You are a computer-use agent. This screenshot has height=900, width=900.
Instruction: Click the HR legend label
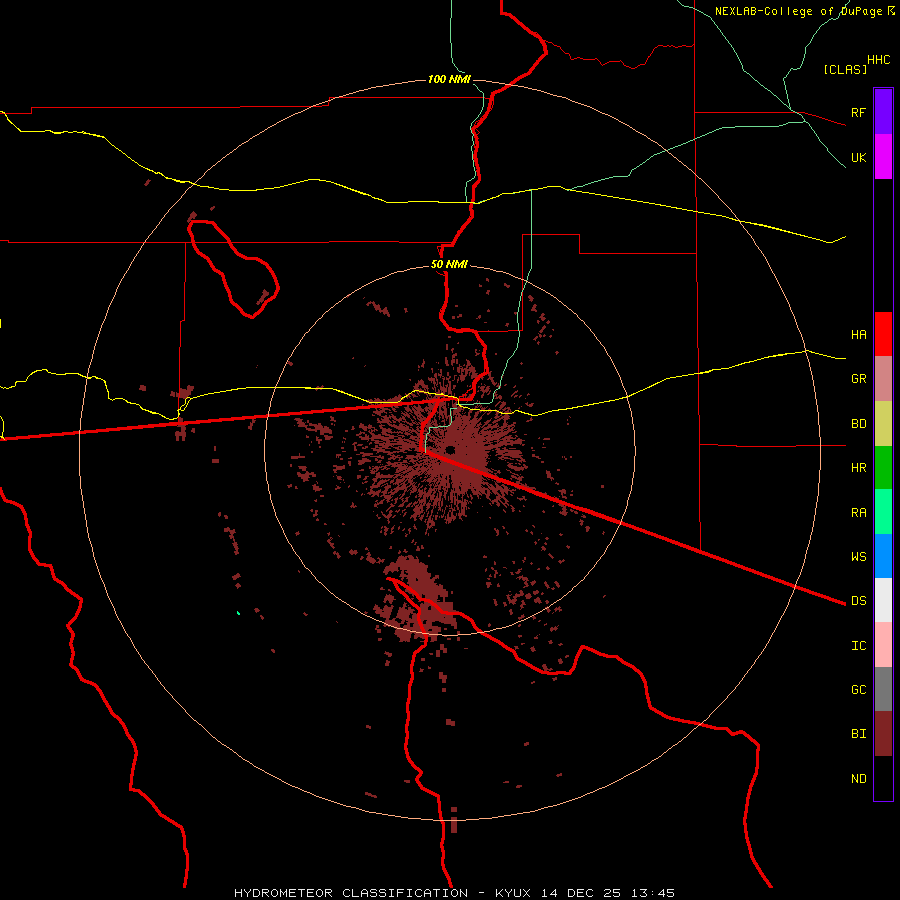[858, 468]
